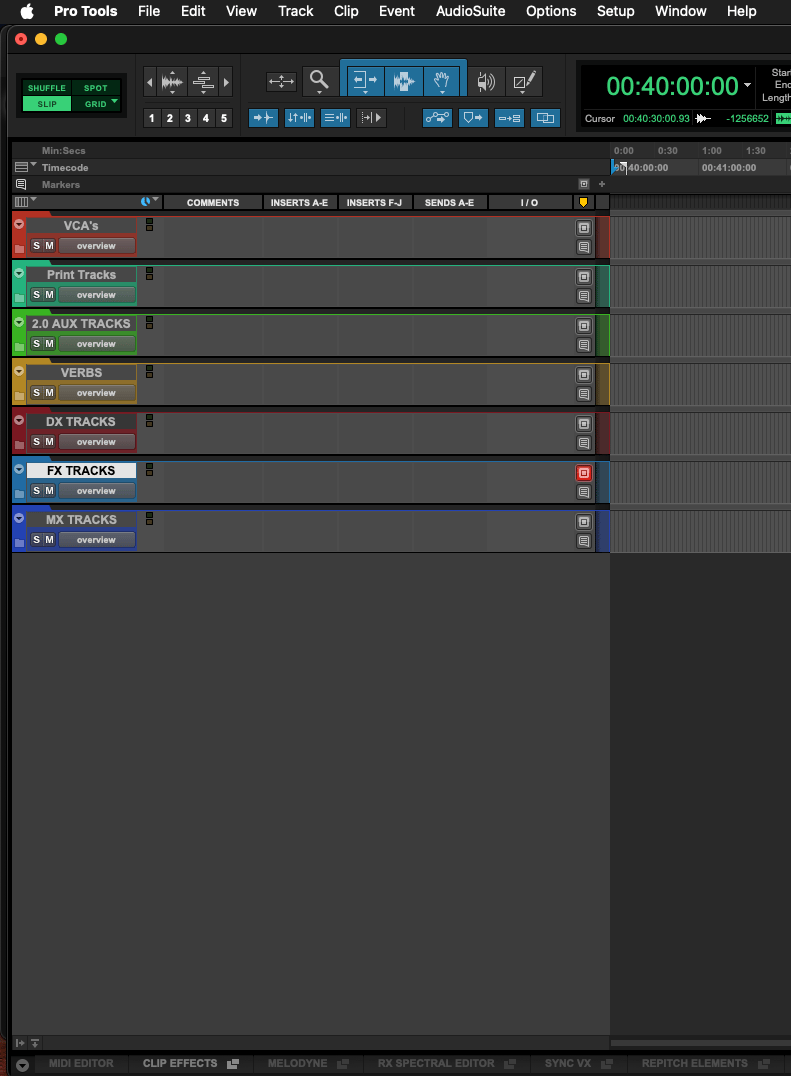Select the FX TRACKS track name

[x=81, y=471]
